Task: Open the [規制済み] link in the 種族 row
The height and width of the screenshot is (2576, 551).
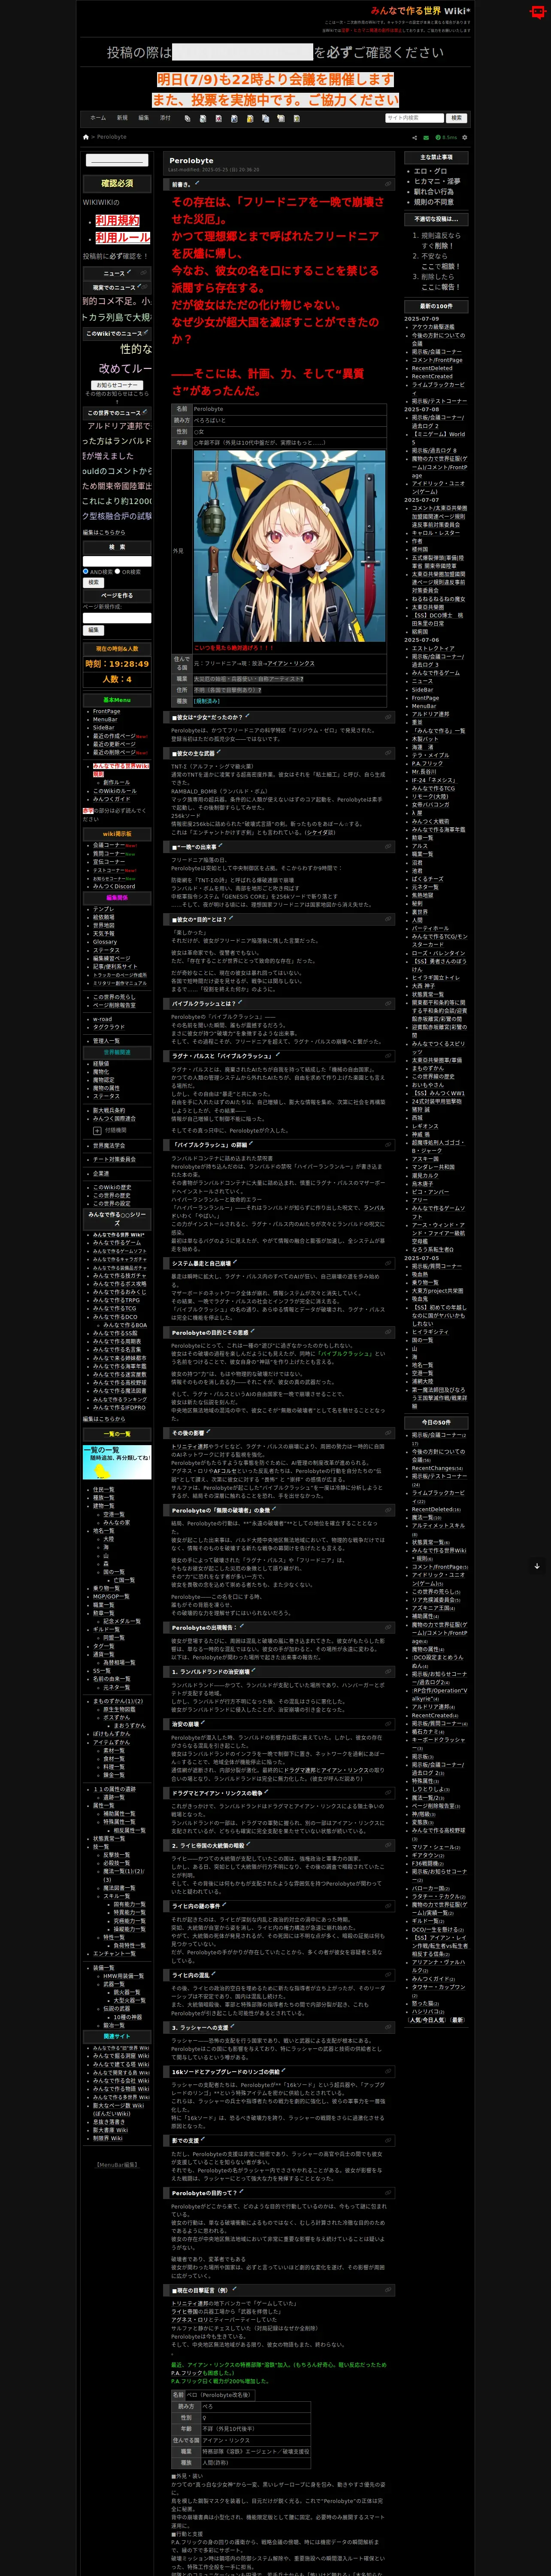Action: pyautogui.click(x=207, y=701)
